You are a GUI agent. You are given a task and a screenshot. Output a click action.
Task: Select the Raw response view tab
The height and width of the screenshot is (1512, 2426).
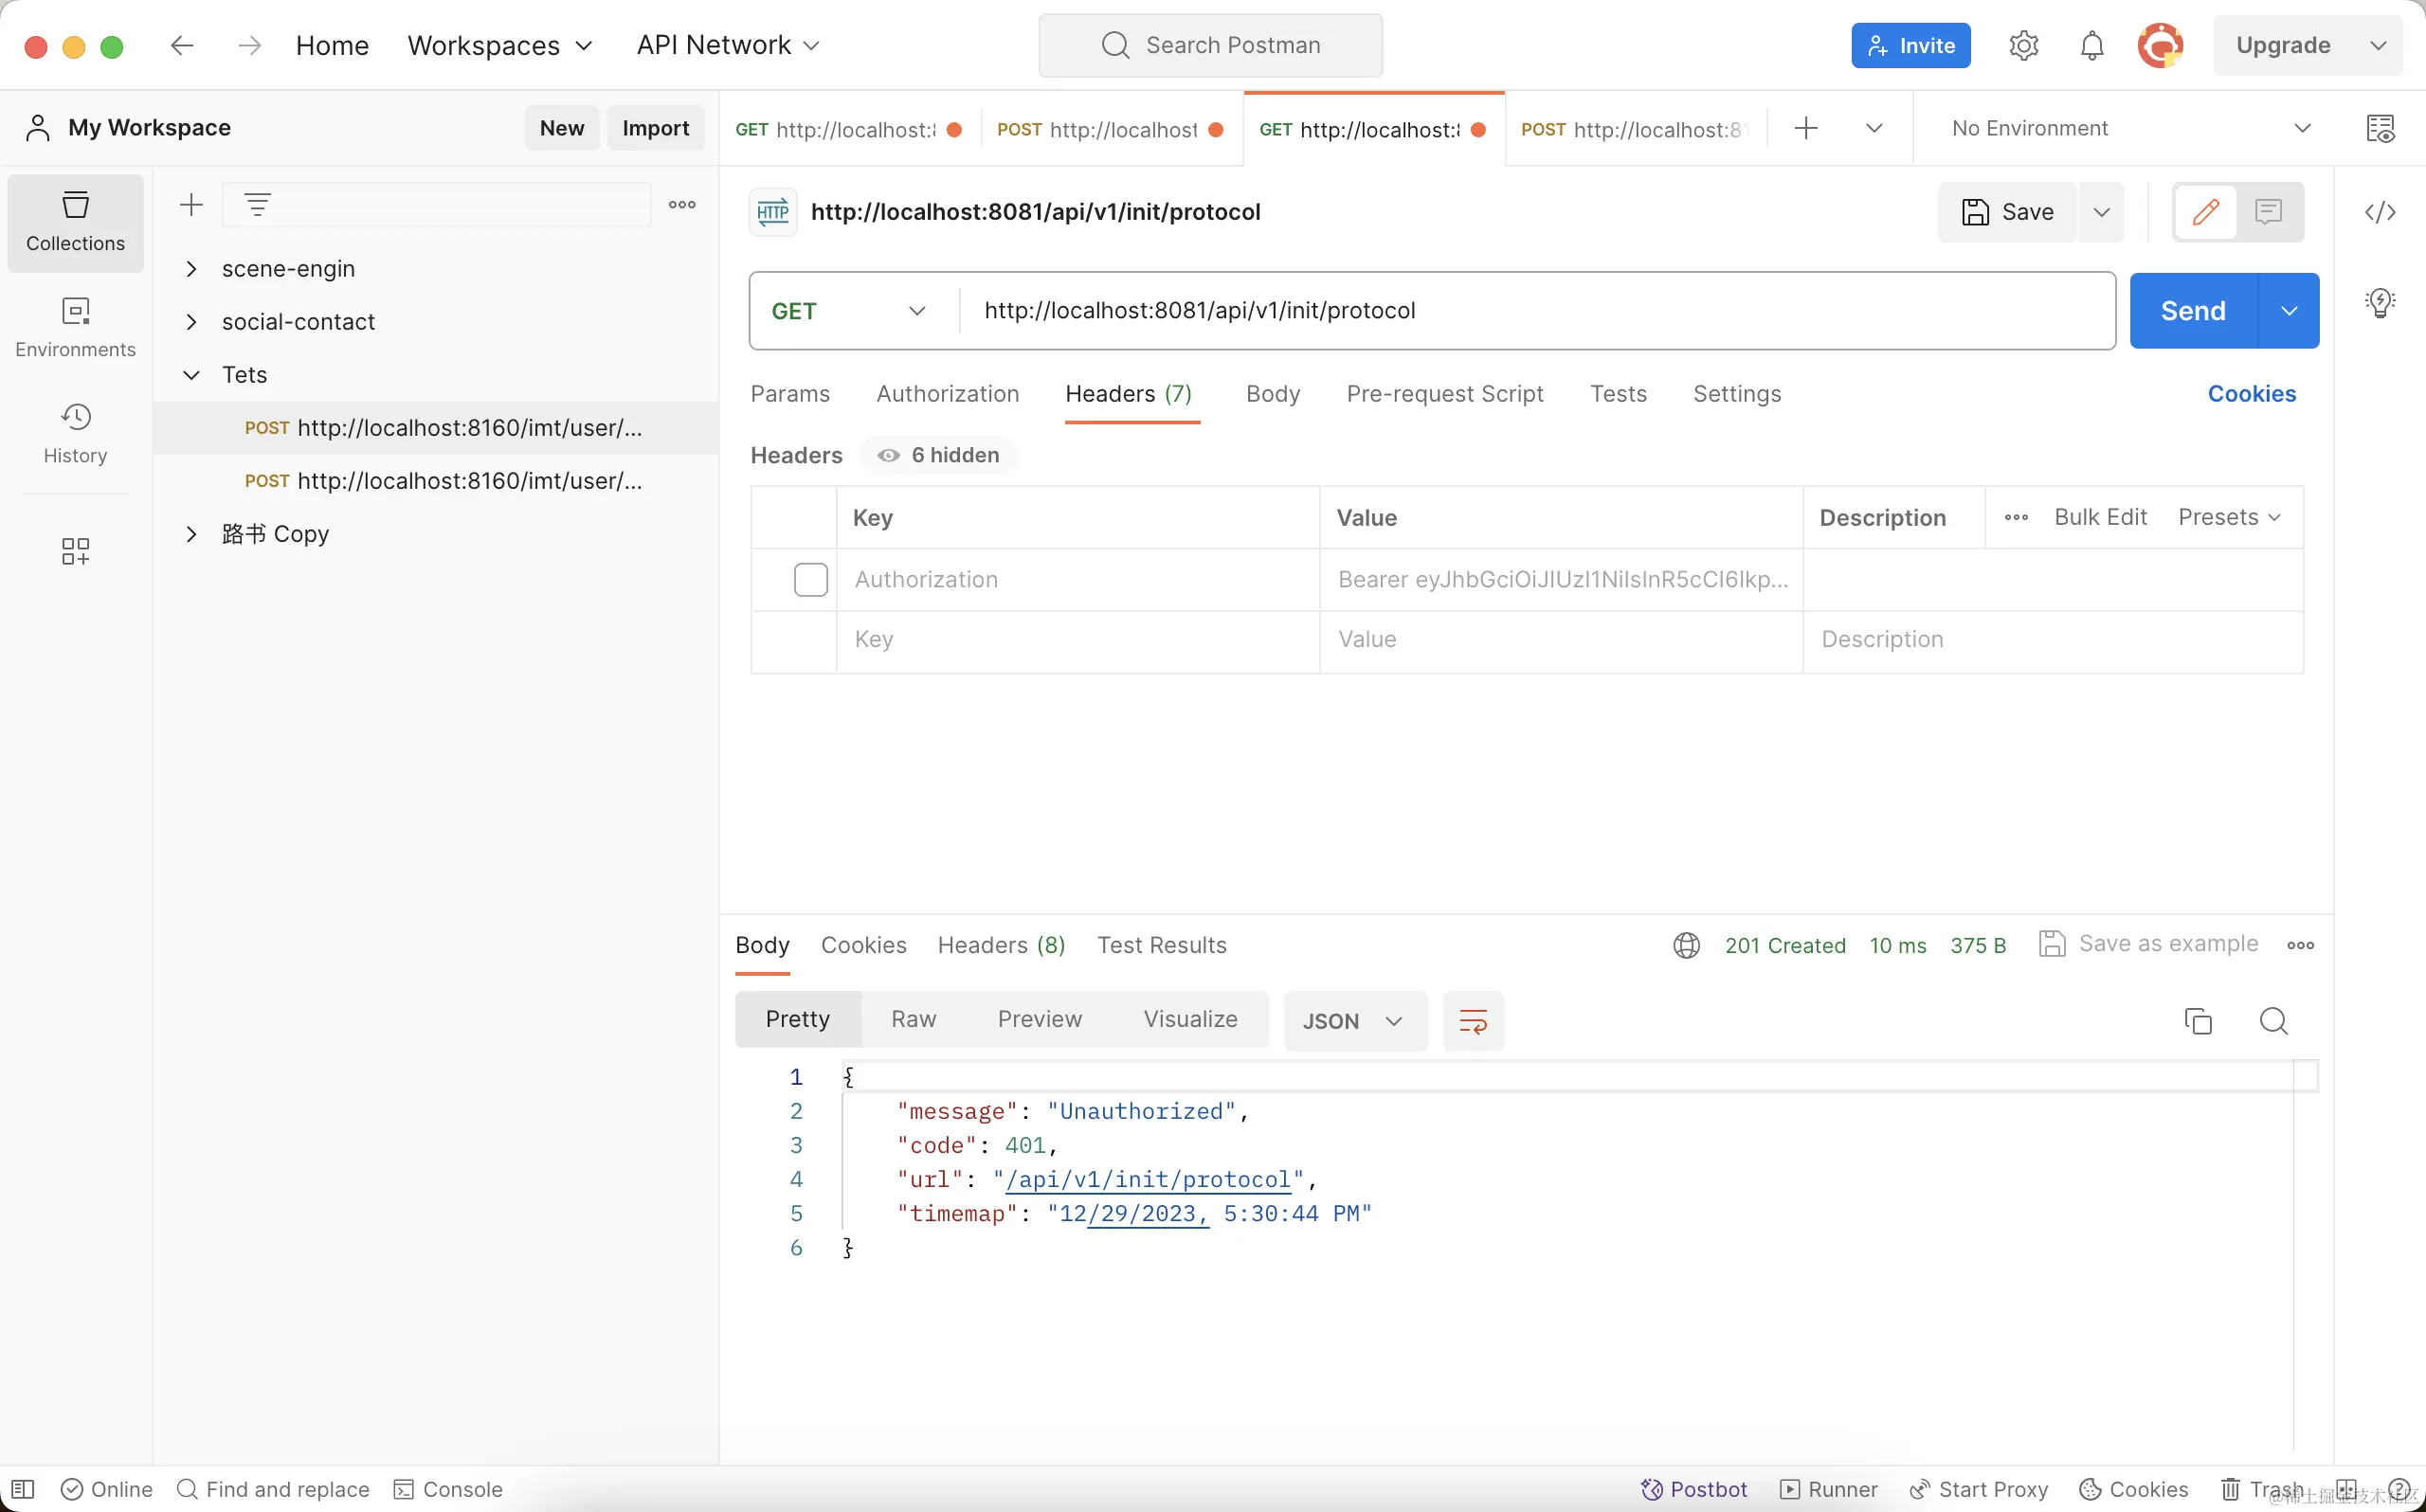[x=913, y=1019]
